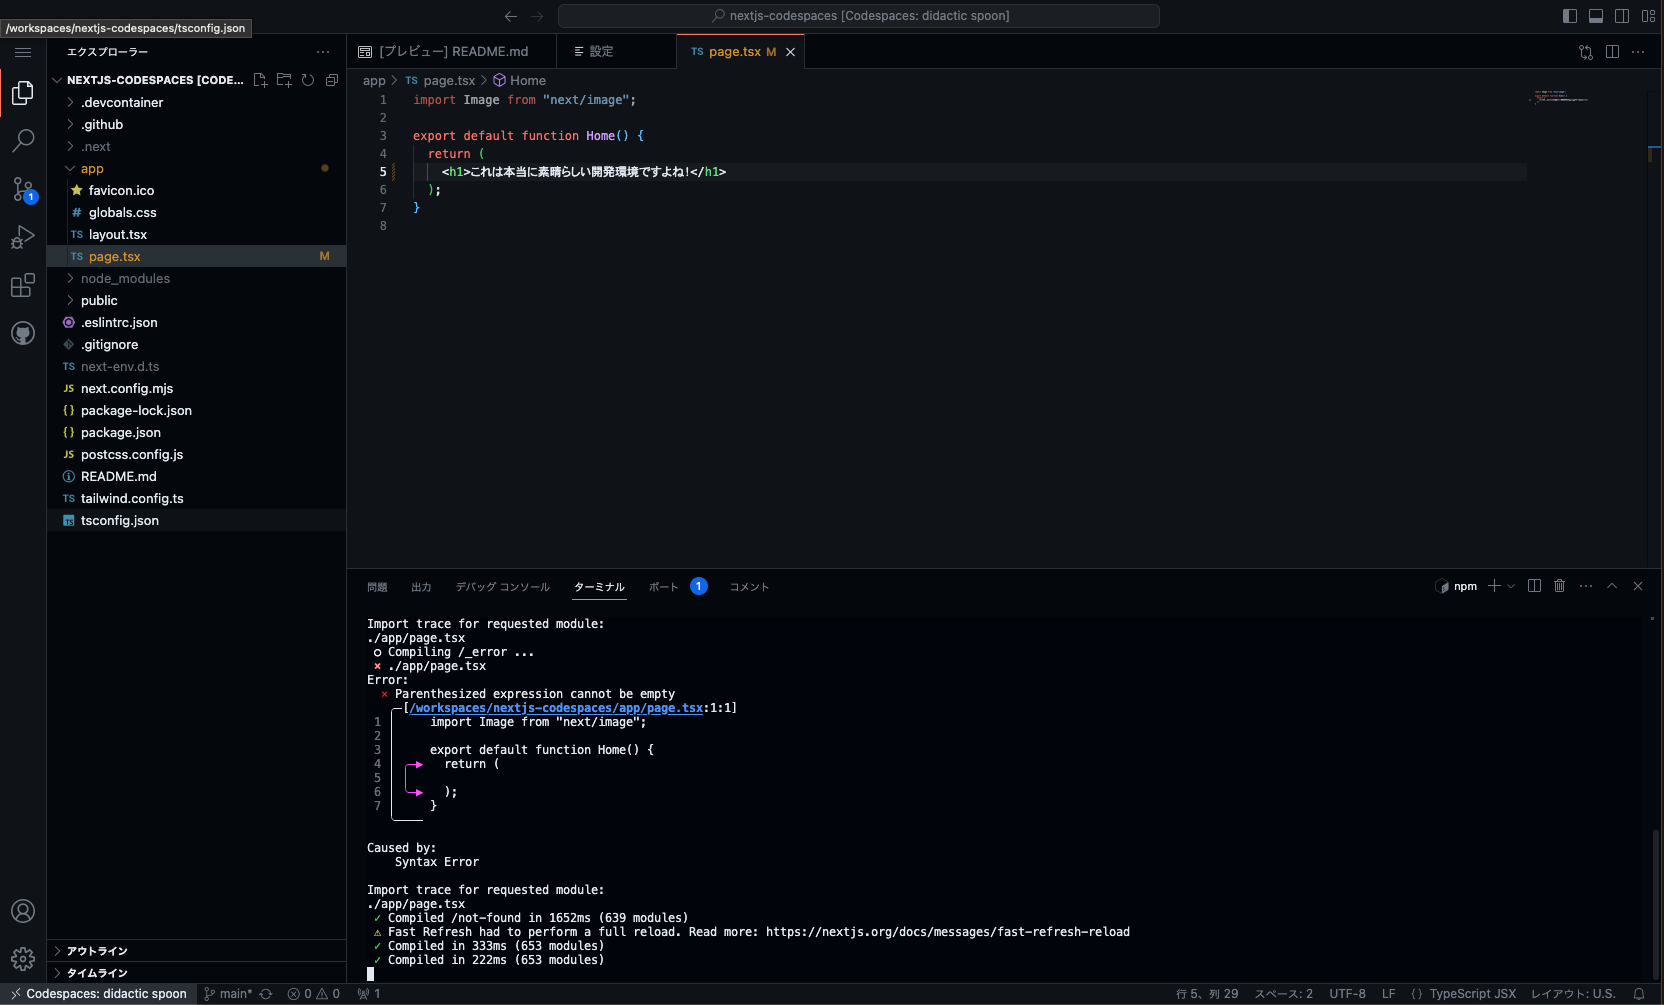Open the Search view in activity bar
The width and height of the screenshot is (1664, 1005).
click(23, 141)
